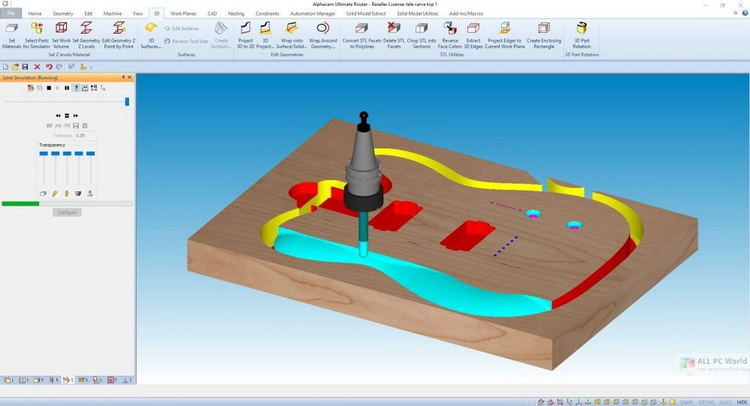
Task: Open the Geometry ribbon tab
Action: [x=62, y=14]
